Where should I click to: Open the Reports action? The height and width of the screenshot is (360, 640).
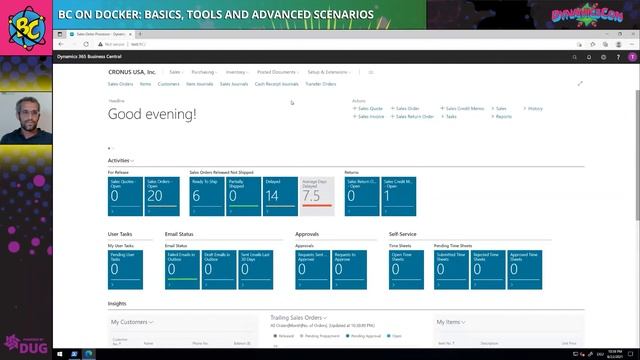coord(502,117)
